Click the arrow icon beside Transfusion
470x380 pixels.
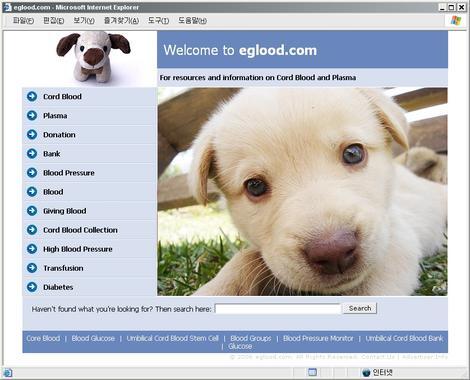(x=32, y=268)
